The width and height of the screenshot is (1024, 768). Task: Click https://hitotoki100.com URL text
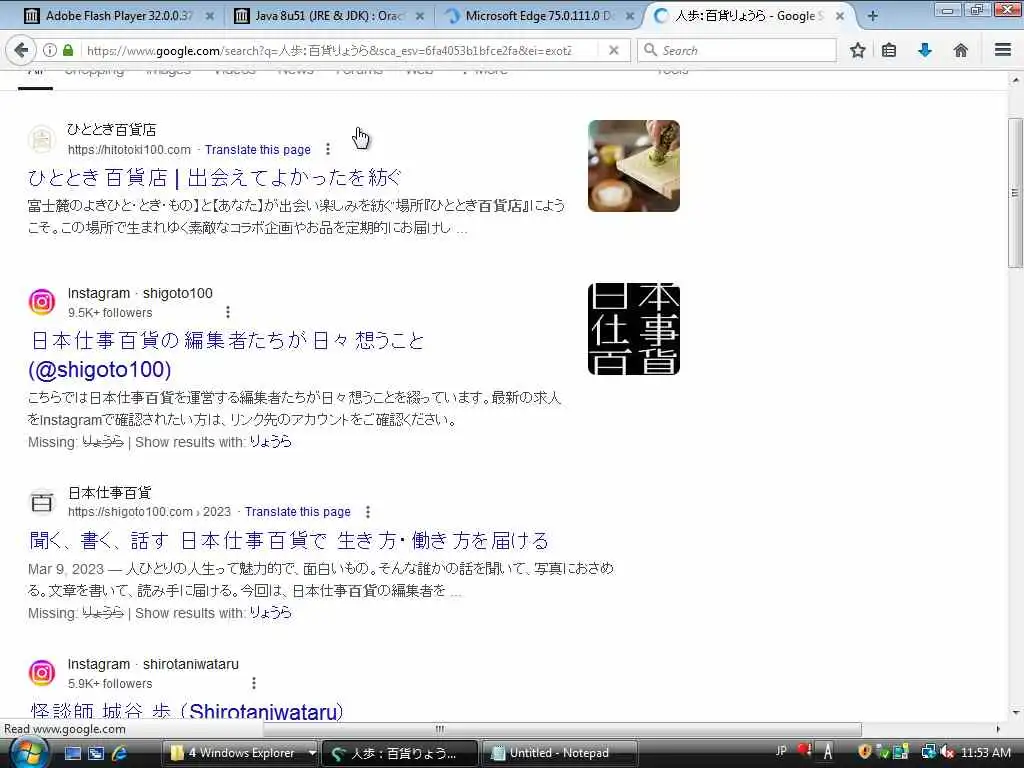click(129, 150)
